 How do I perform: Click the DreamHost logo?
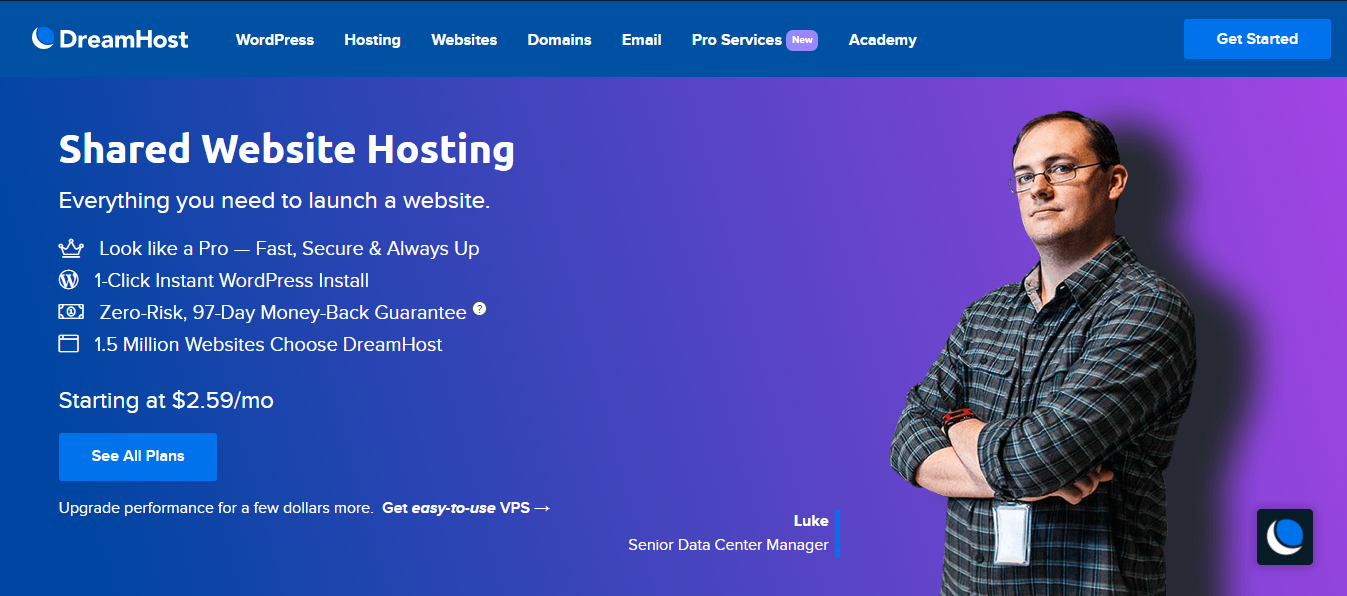110,39
